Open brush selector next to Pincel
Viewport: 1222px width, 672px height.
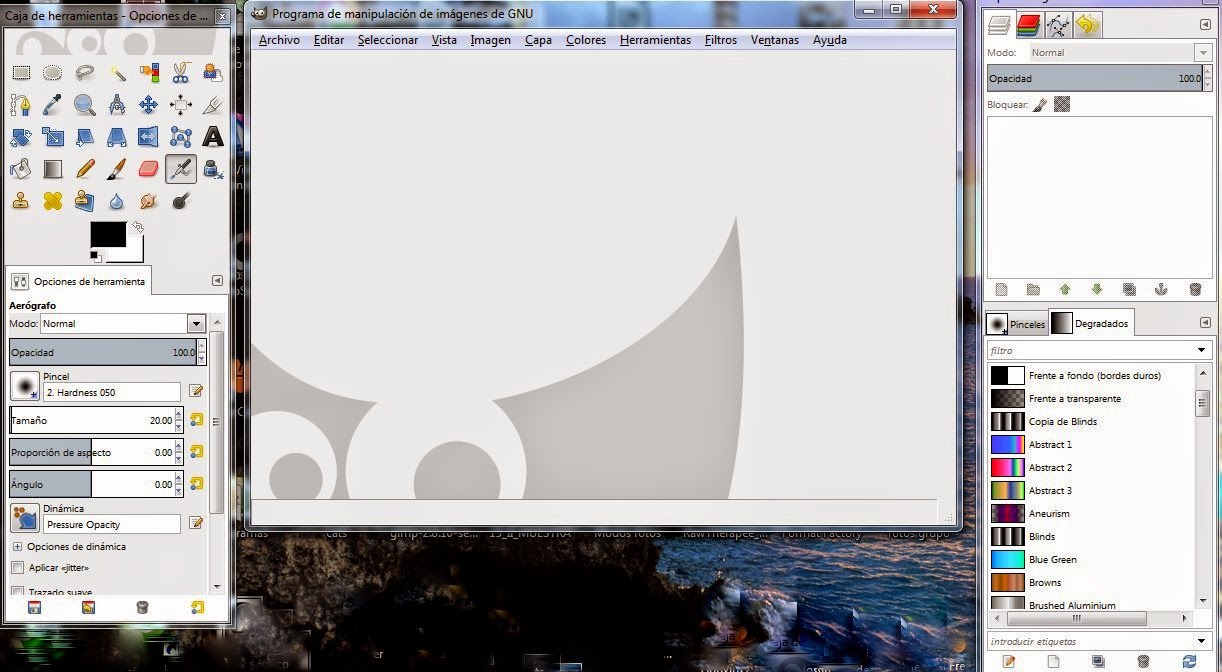[24, 386]
